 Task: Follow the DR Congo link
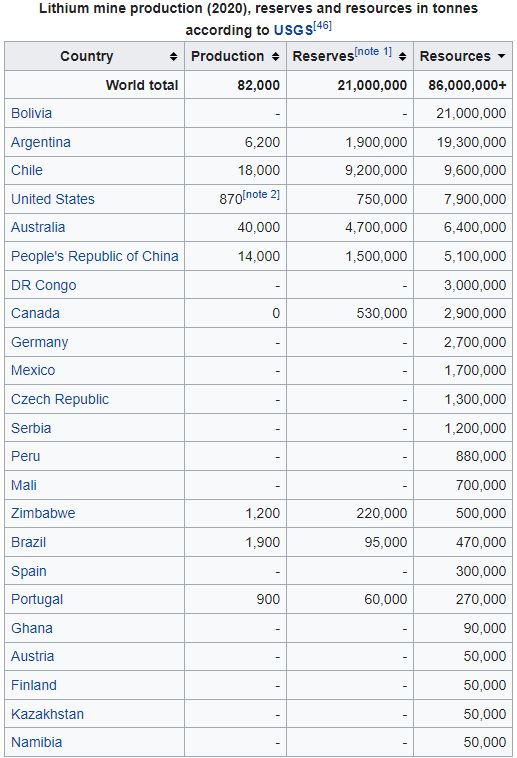44,285
